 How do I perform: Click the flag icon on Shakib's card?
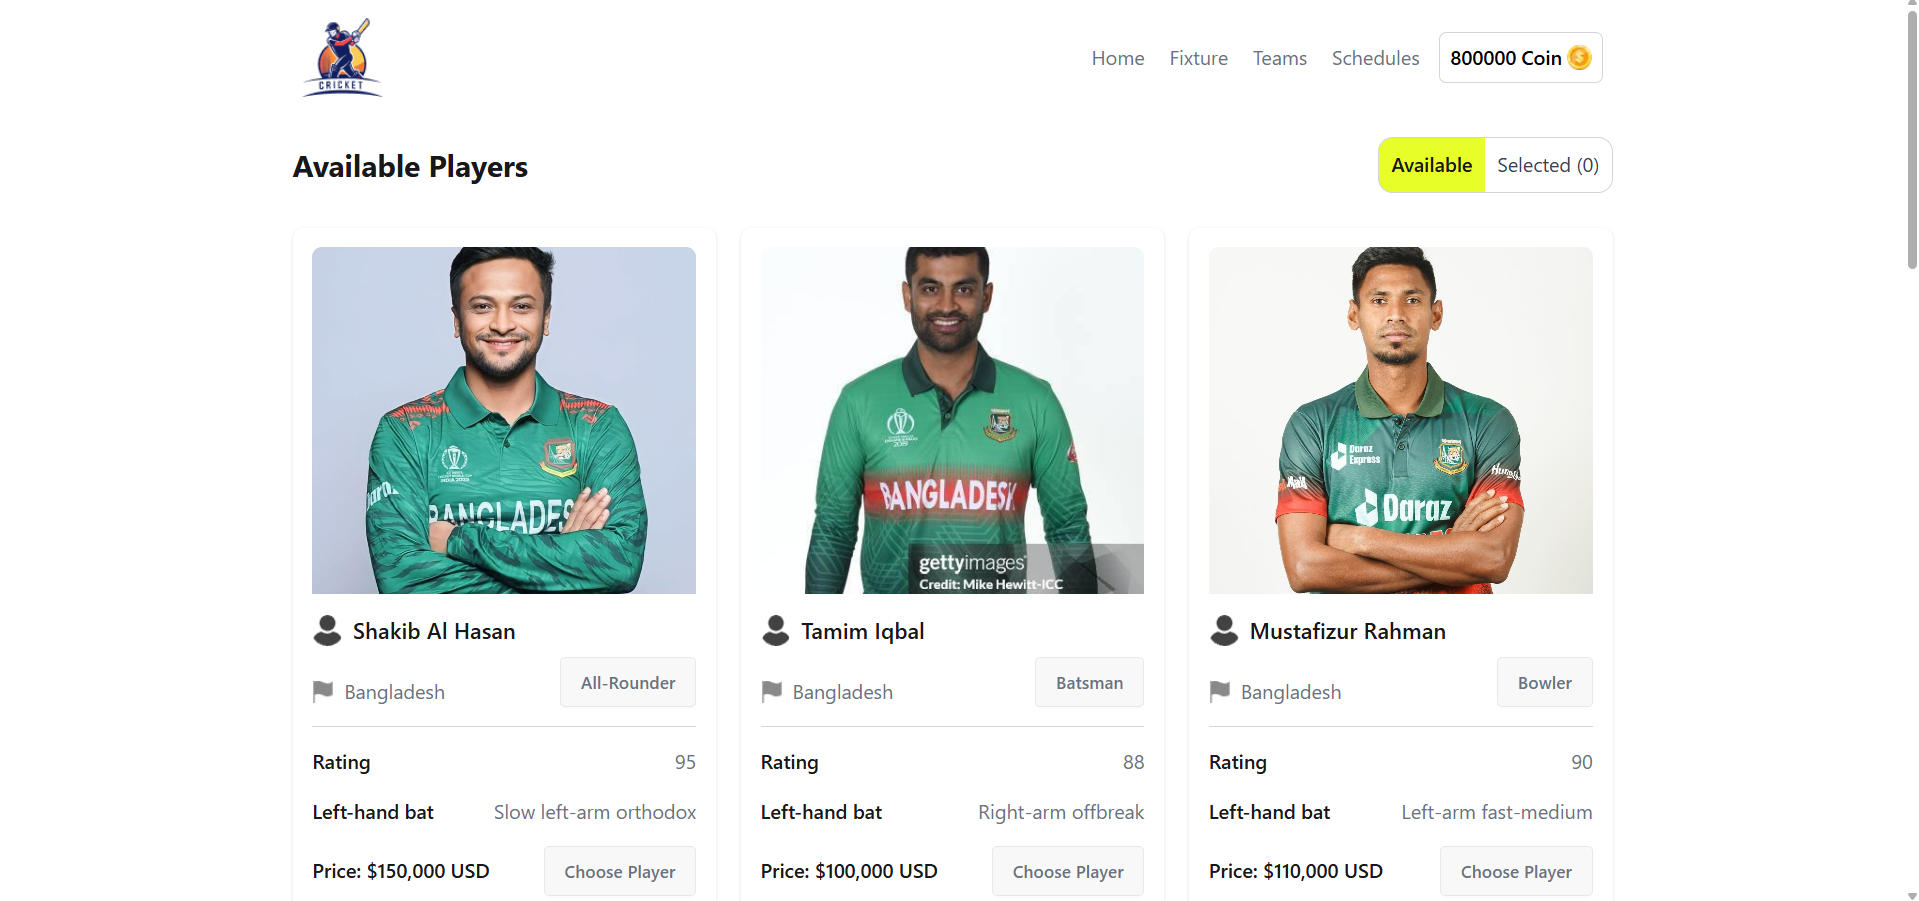[x=323, y=691]
